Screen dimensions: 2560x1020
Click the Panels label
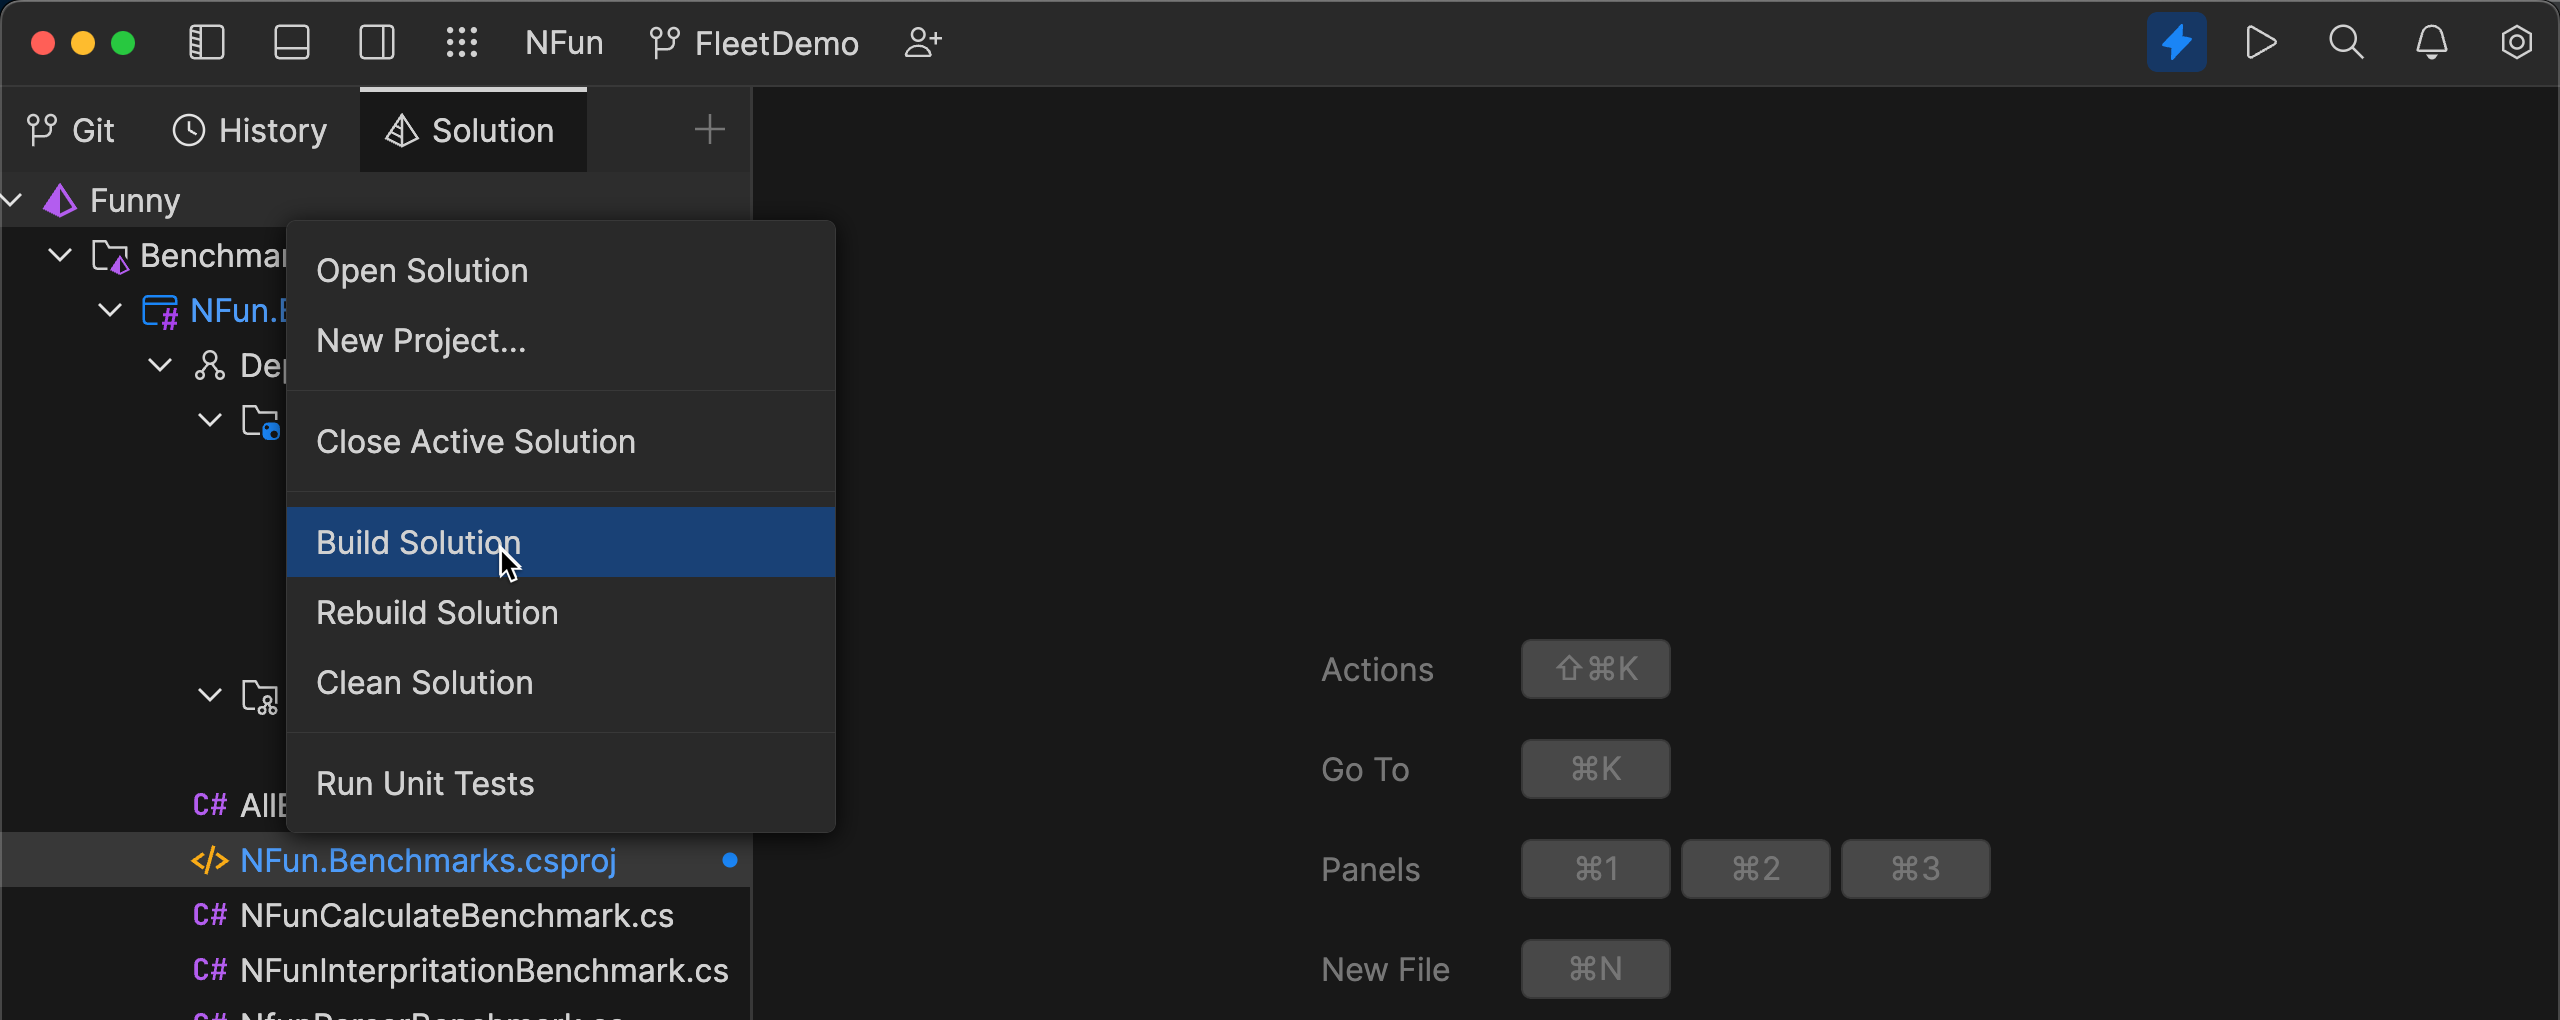1370,869
